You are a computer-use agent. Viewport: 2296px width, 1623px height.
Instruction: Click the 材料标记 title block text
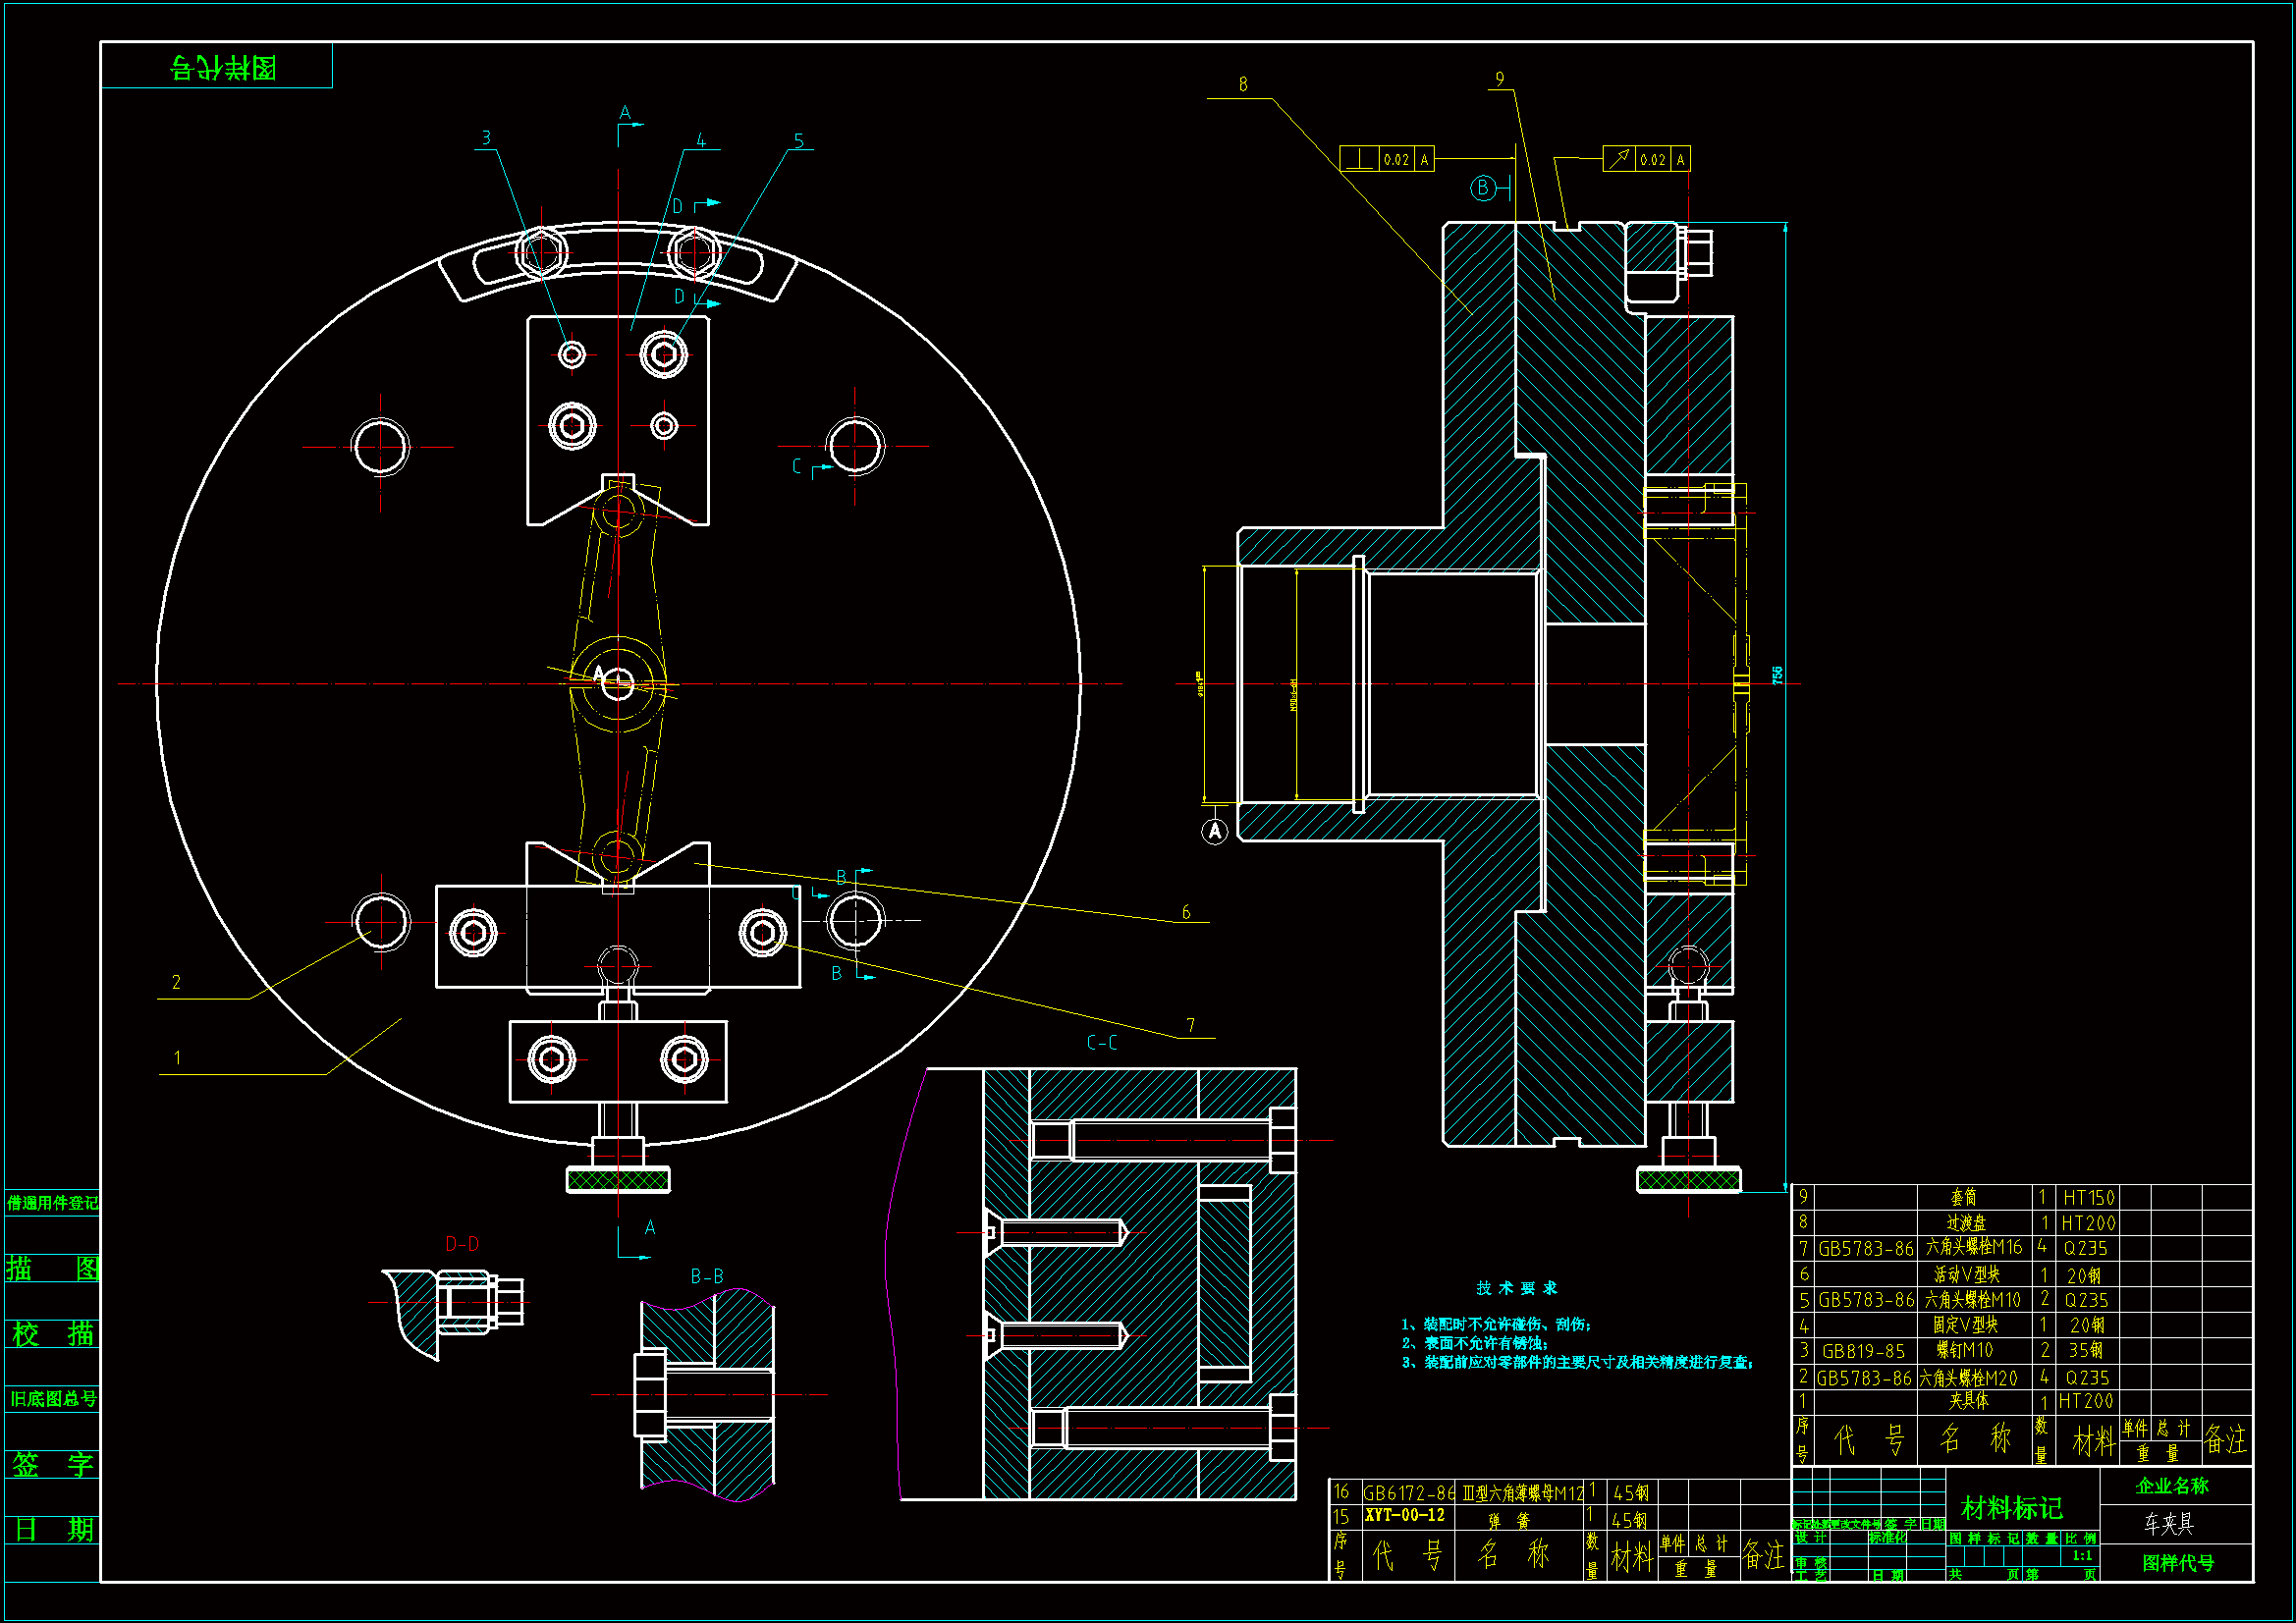tap(2011, 1508)
